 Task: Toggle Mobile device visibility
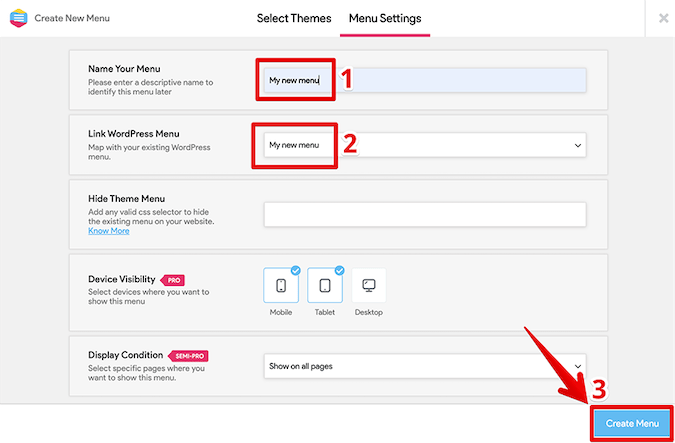[281, 285]
